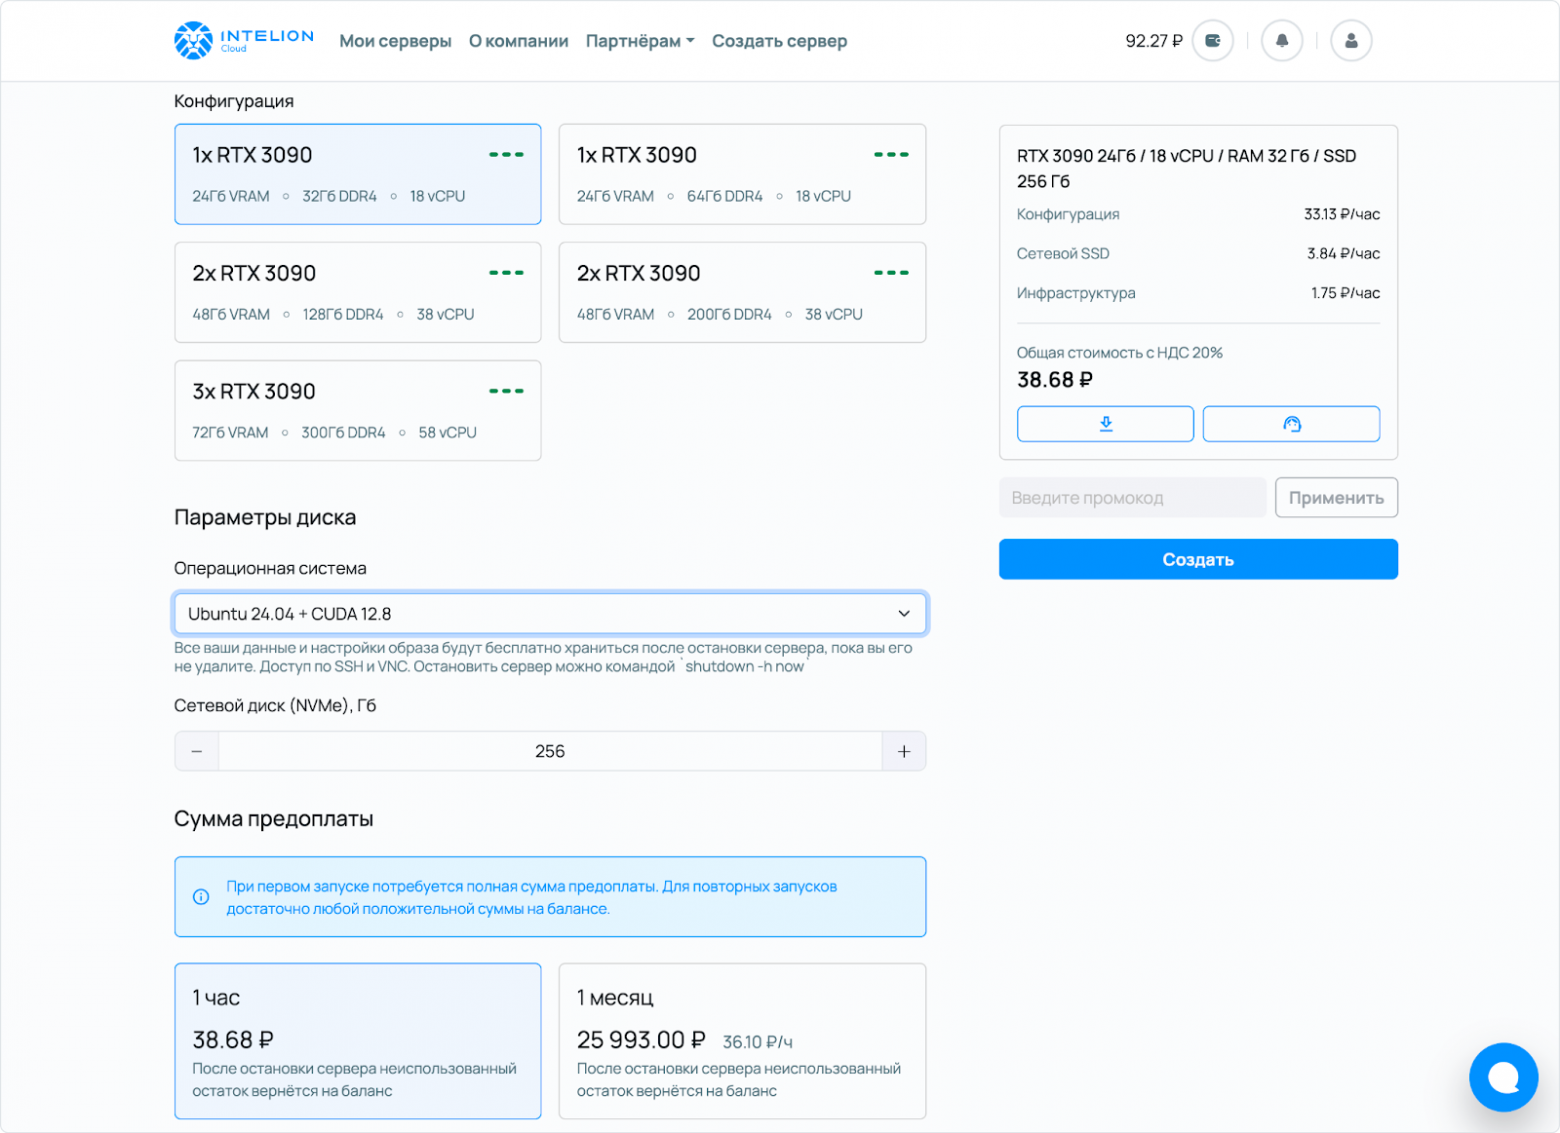
Task: Choose the 1 месяц prepayment option
Action: 742,1040
